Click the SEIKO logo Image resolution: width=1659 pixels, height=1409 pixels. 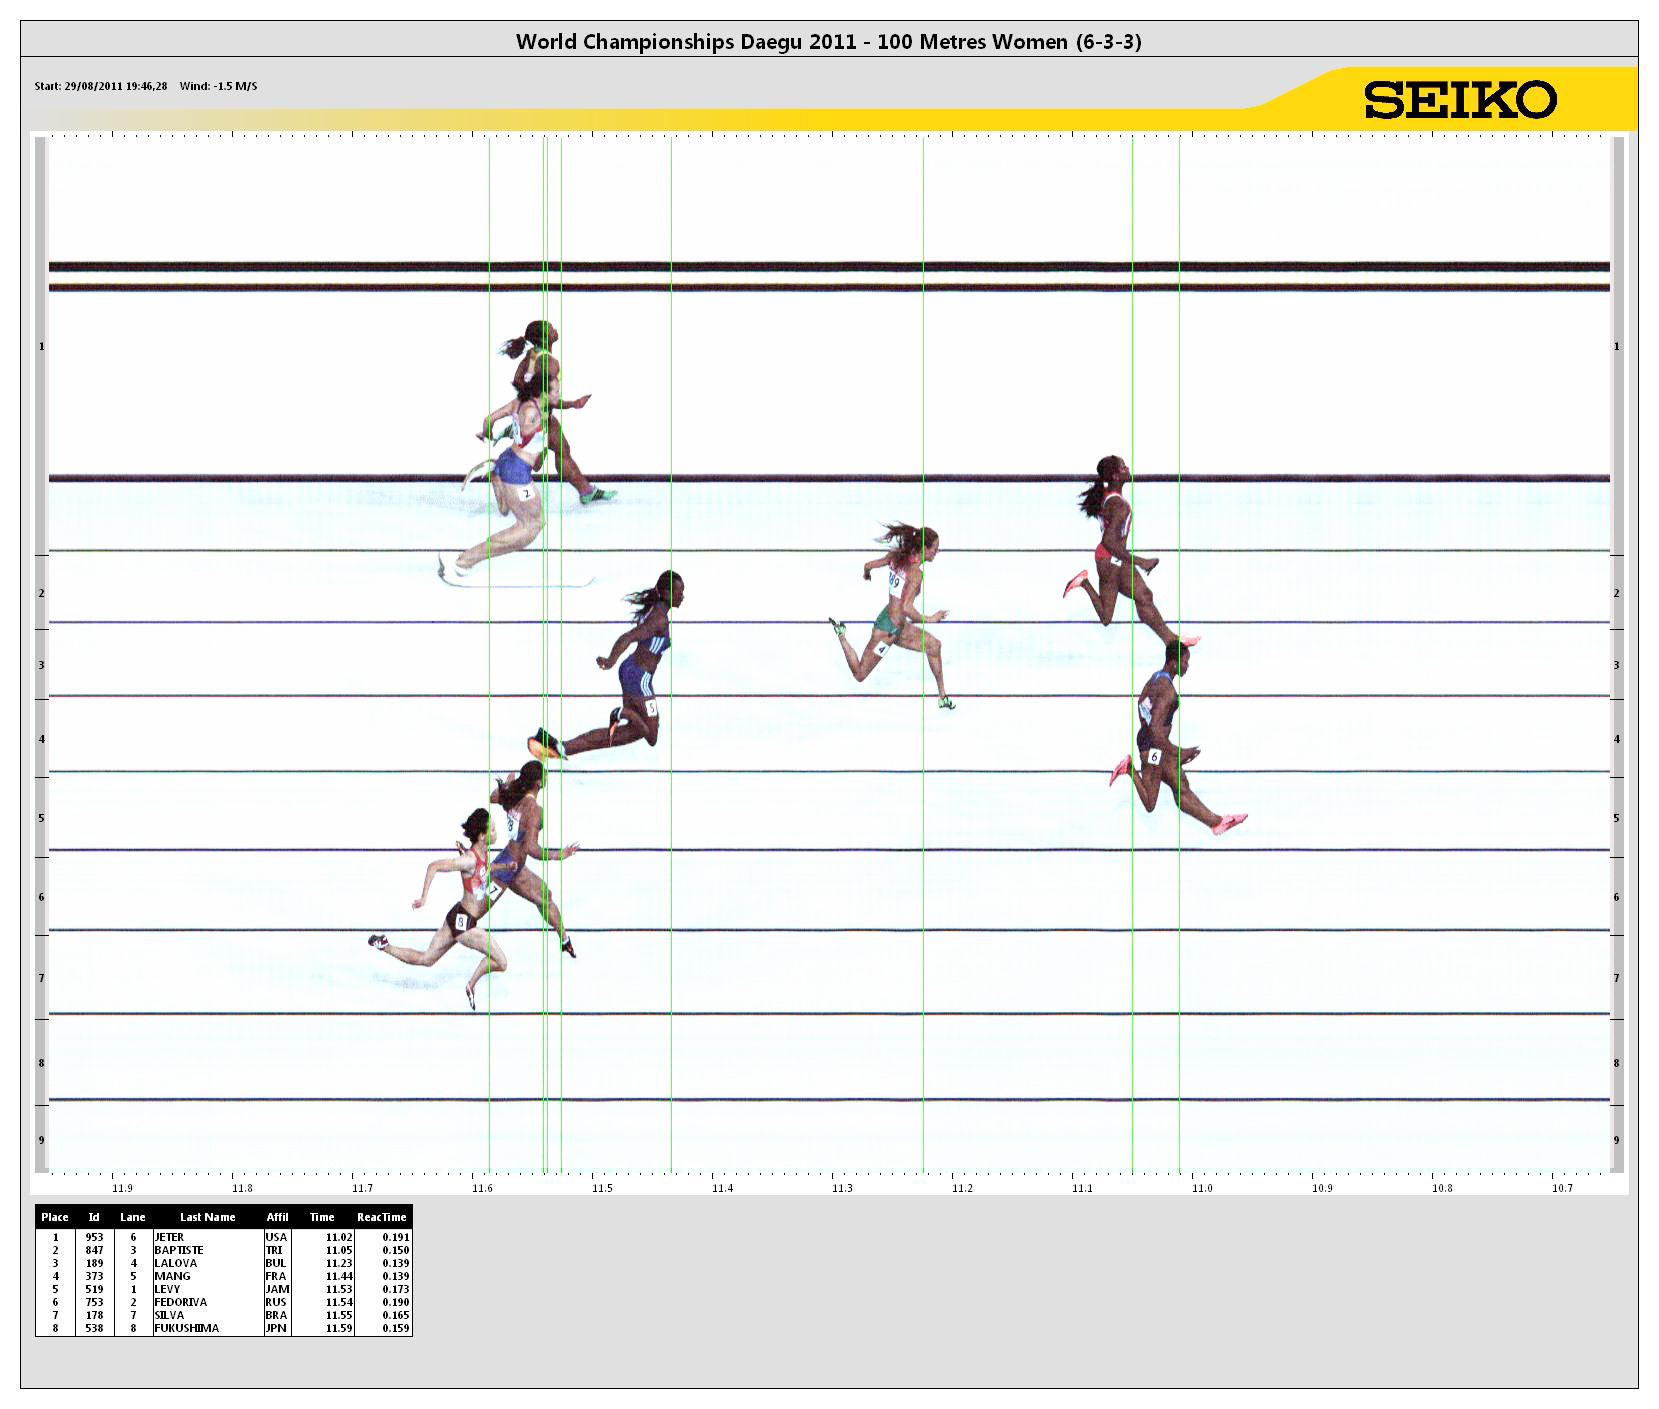pos(1460,100)
